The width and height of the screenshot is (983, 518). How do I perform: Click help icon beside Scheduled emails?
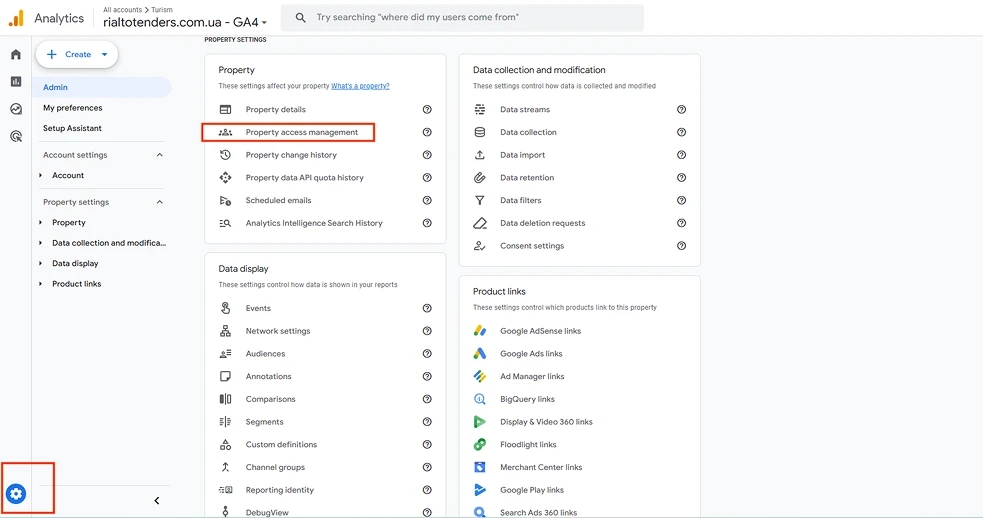(x=427, y=201)
